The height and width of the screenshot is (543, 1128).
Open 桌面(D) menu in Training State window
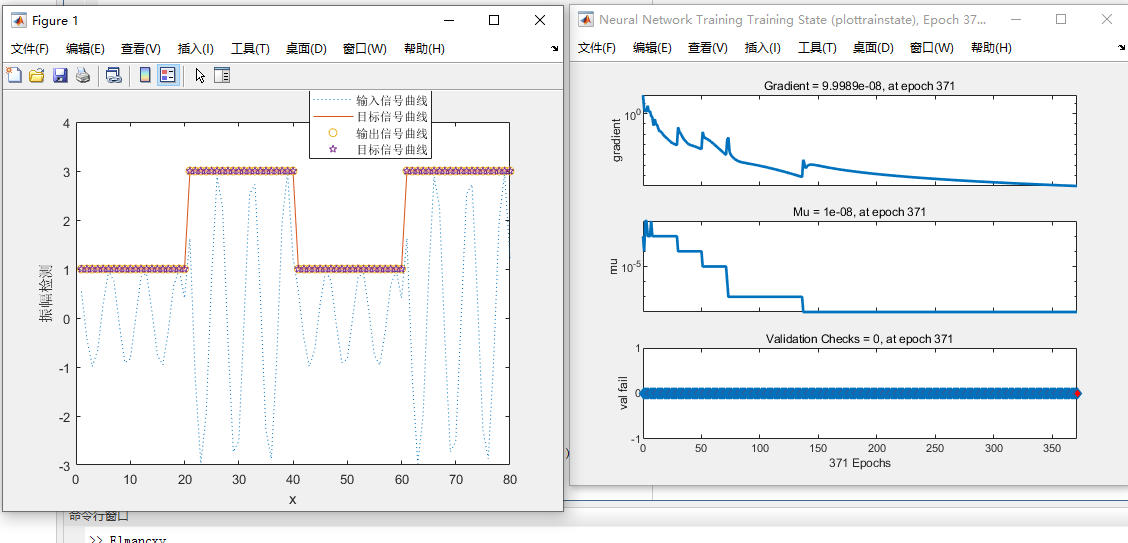(x=873, y=47)
